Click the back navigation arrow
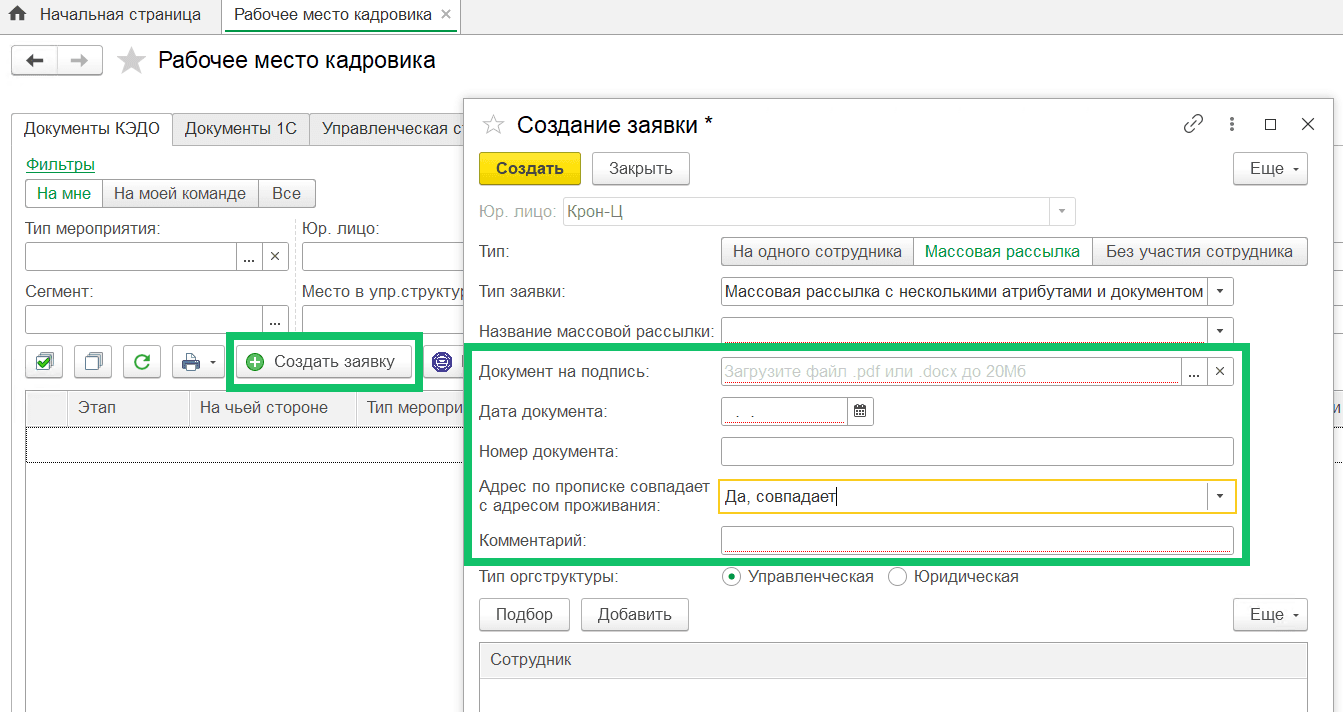 coord(35,61)
